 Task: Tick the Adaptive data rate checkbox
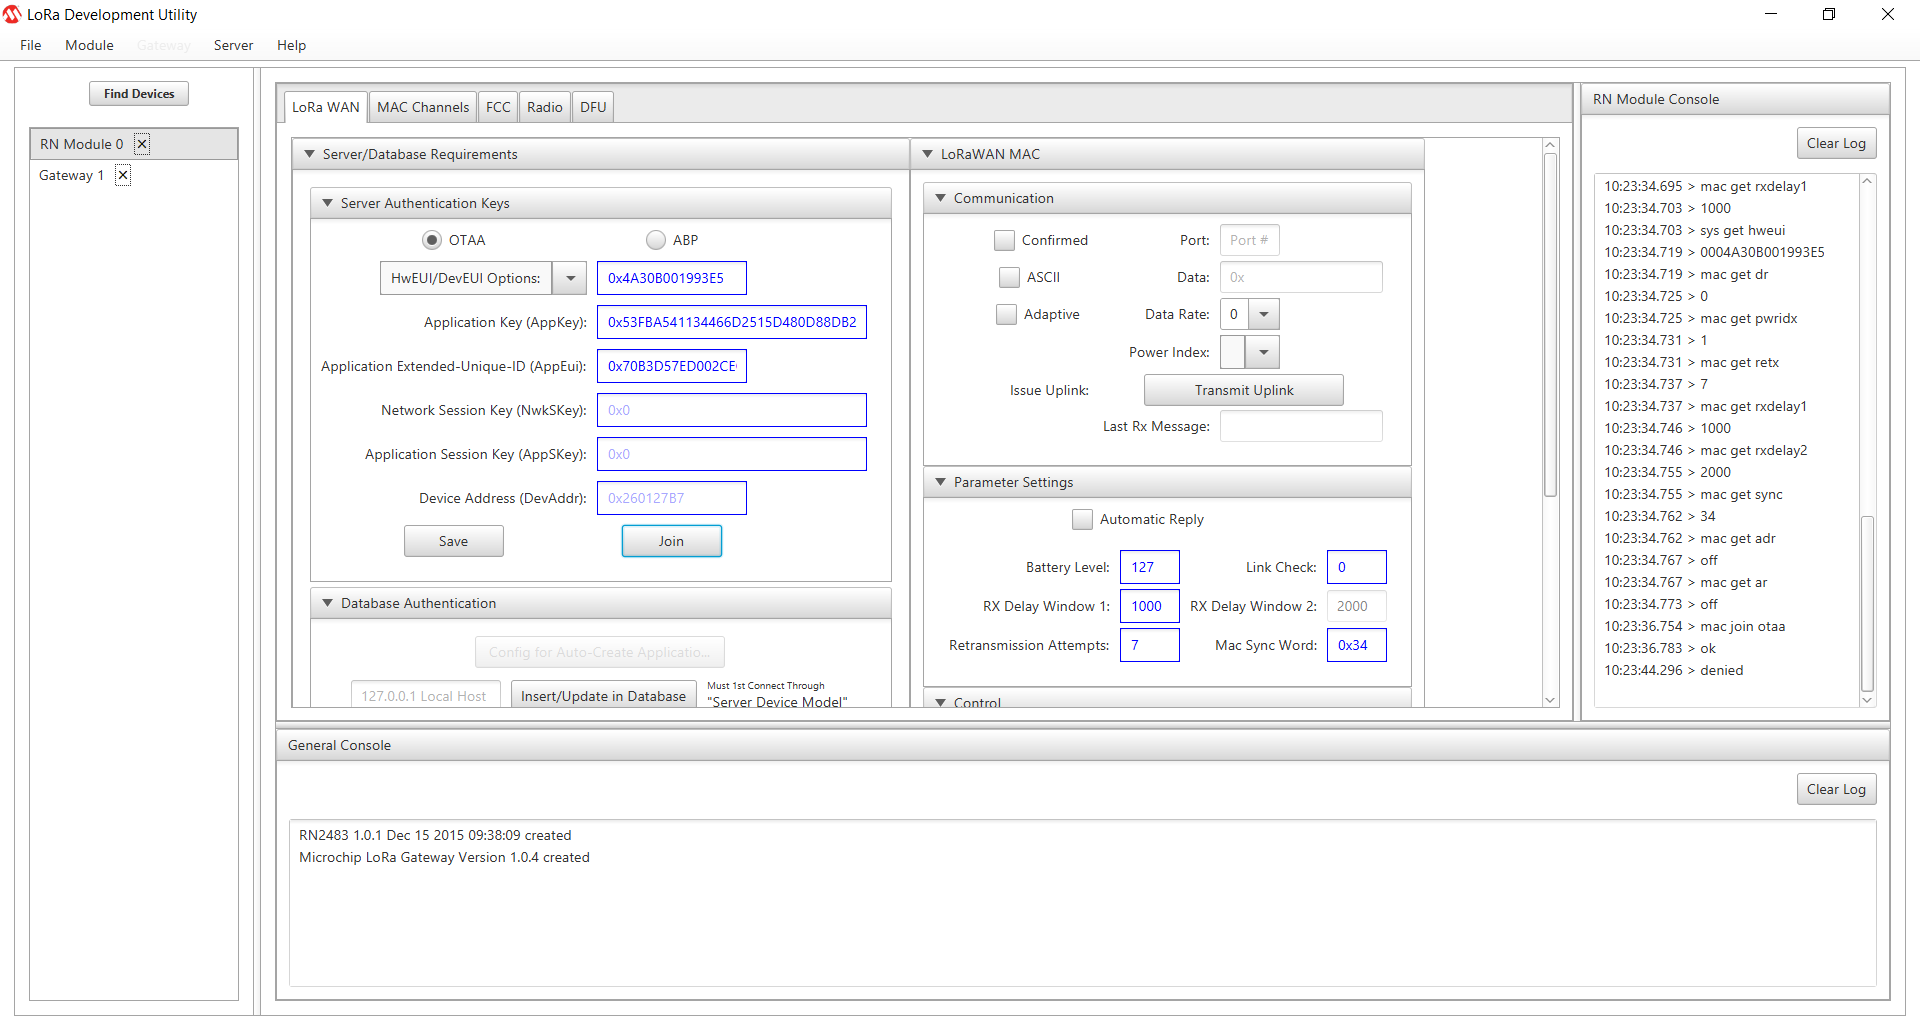1006,314
